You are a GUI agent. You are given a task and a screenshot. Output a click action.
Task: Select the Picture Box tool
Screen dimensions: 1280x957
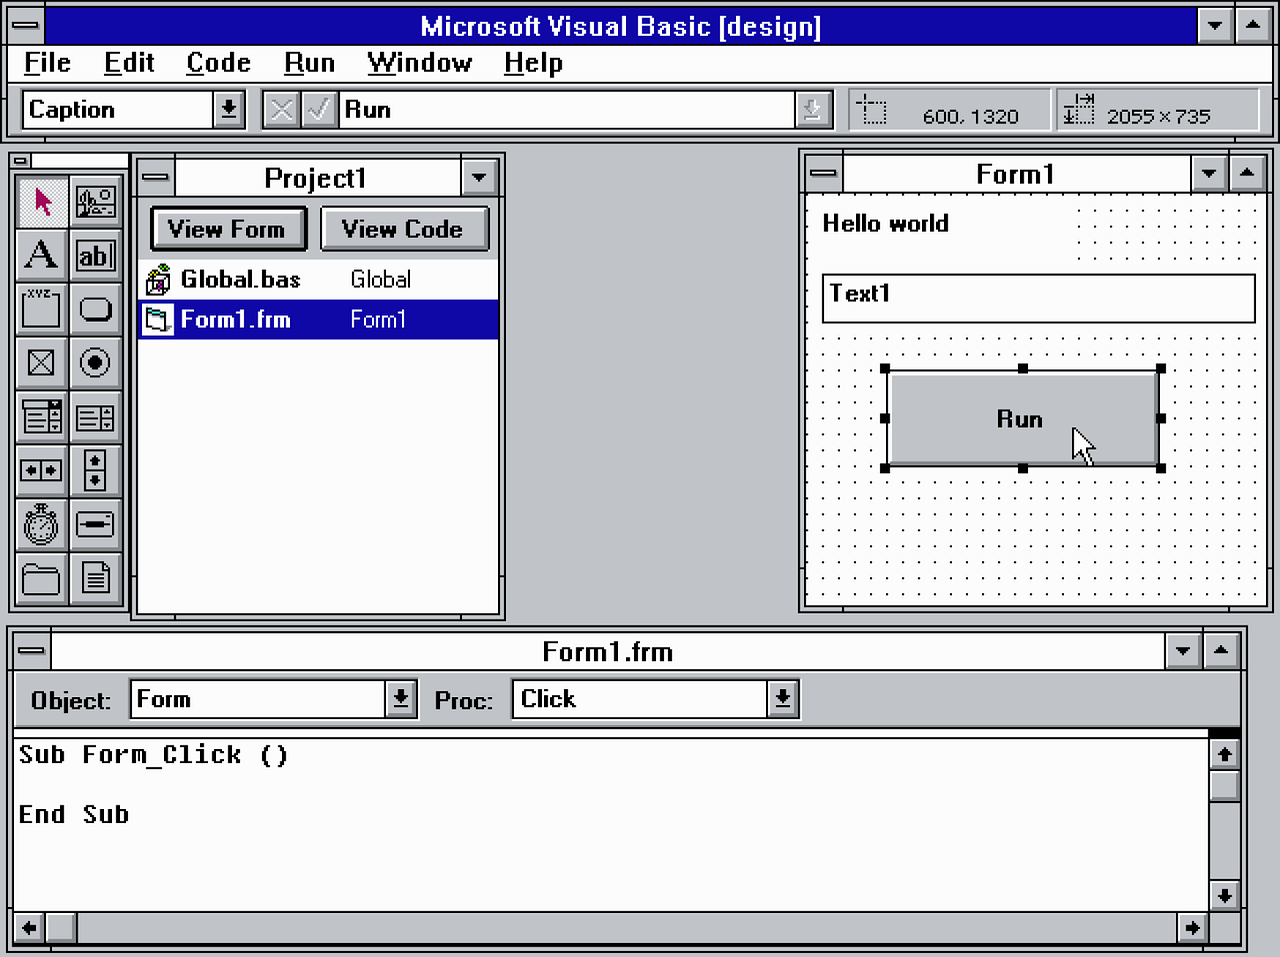(x=96, y=200)
